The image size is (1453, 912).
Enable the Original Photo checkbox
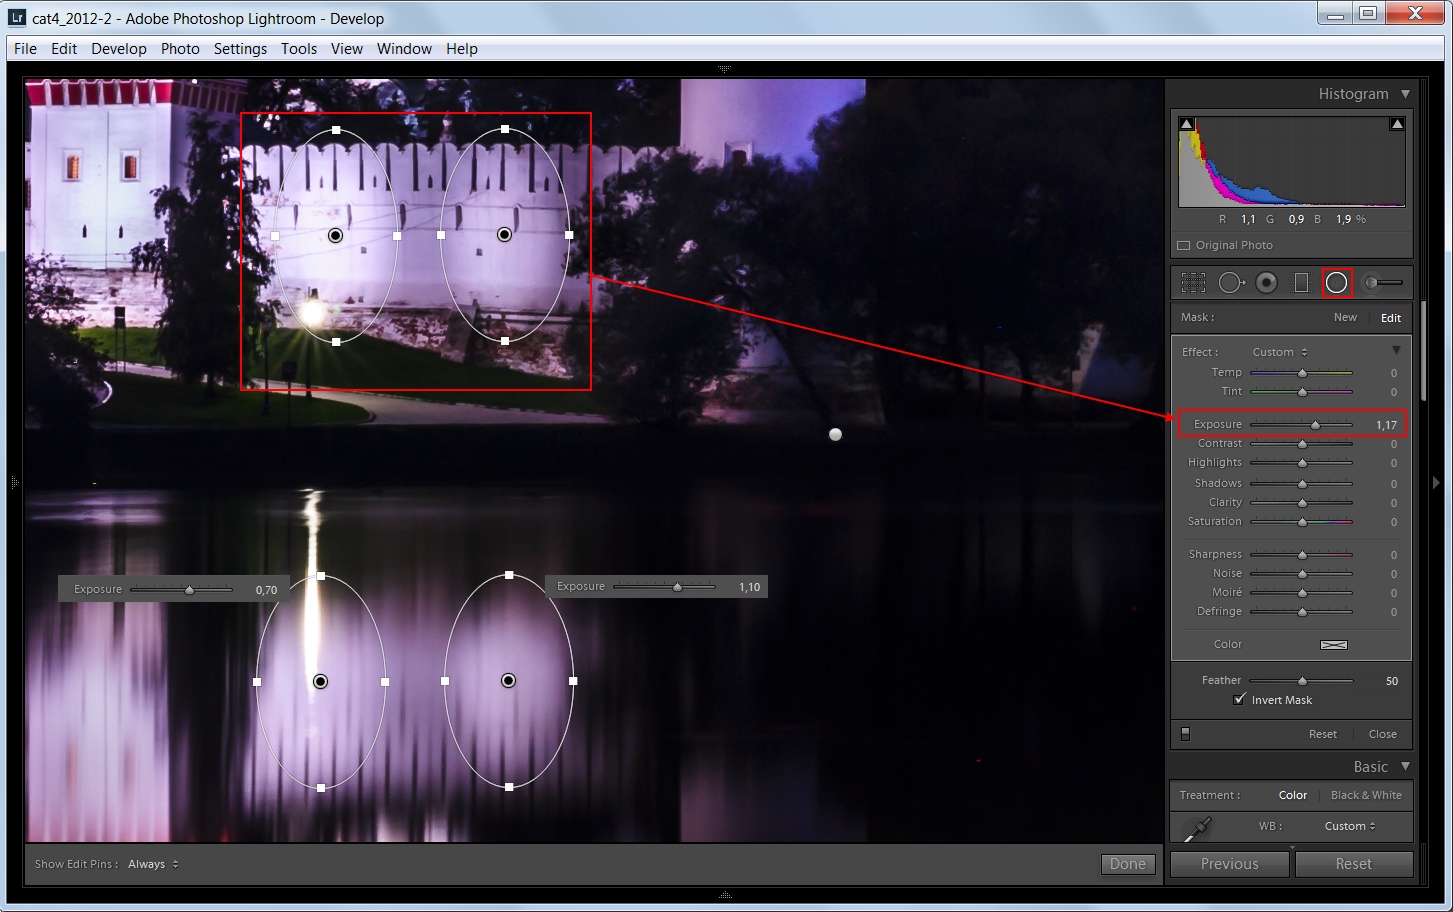click(x=1184, y=245)
